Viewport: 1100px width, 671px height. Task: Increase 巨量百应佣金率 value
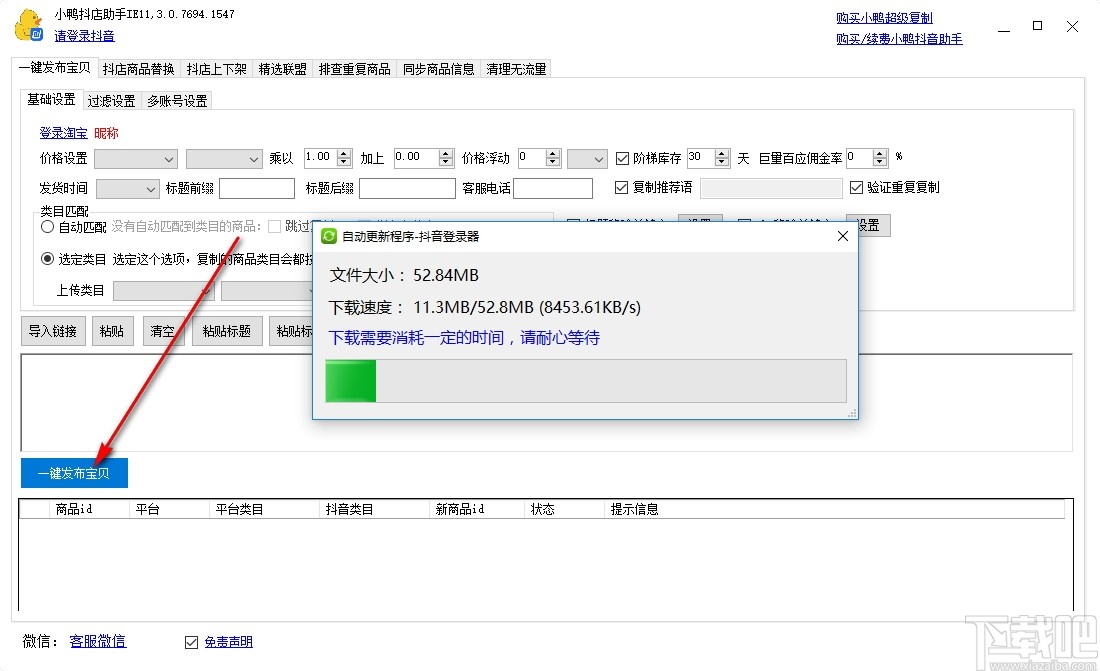pyautogui.click(x=880, y=154)
